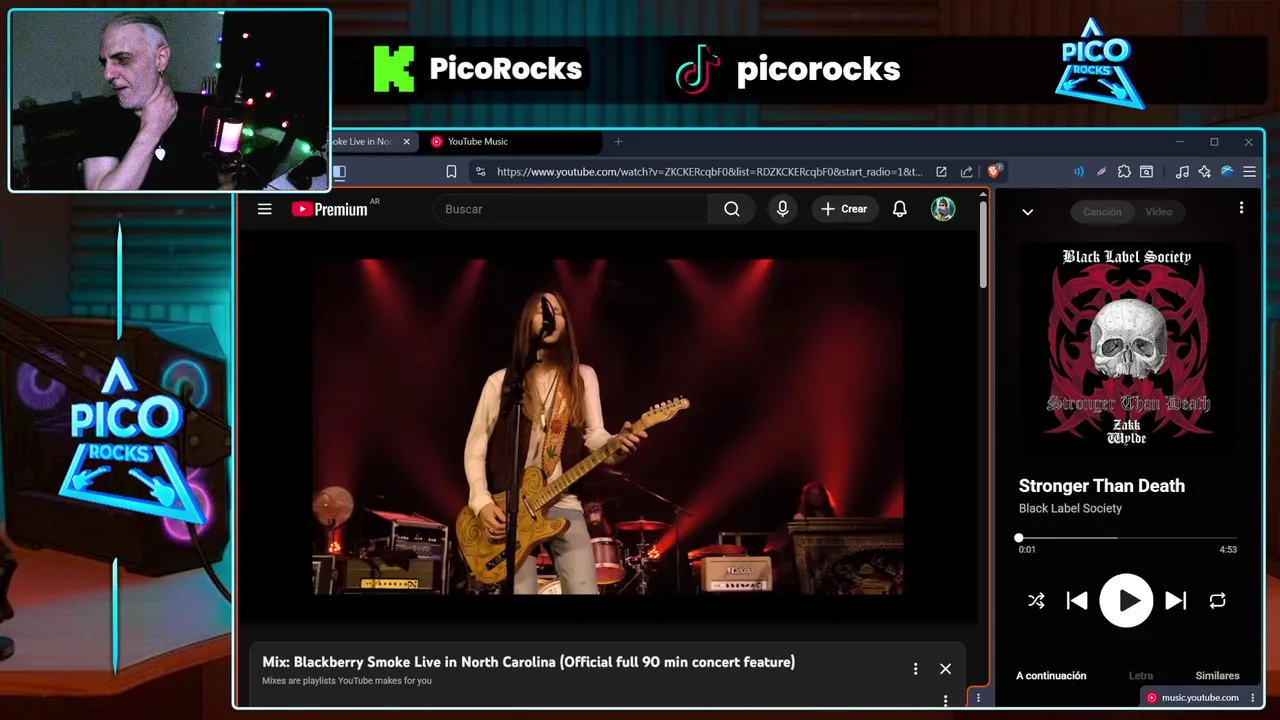Viewport: 1280px width, 720px height.
Task: Switch music player to Video mode
Action: pyautogui.click(x=1158, y=212)
